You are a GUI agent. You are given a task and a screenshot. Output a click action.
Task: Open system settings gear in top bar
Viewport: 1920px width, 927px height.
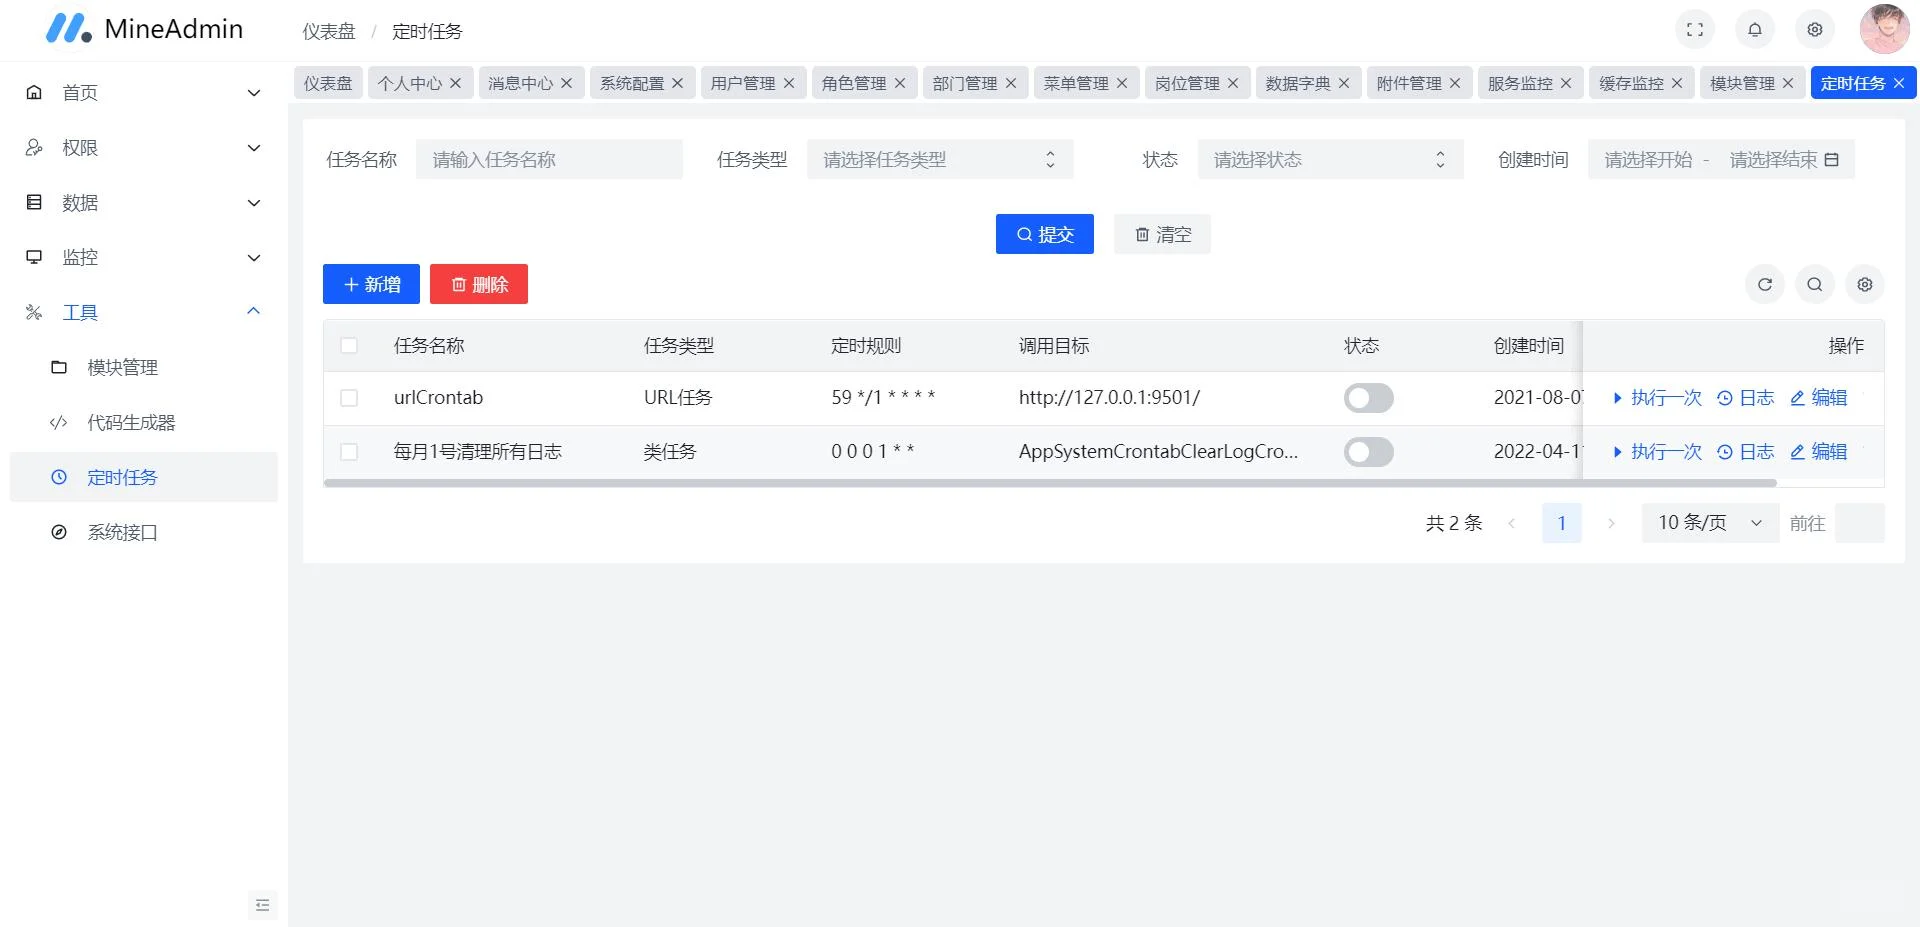1814,29
